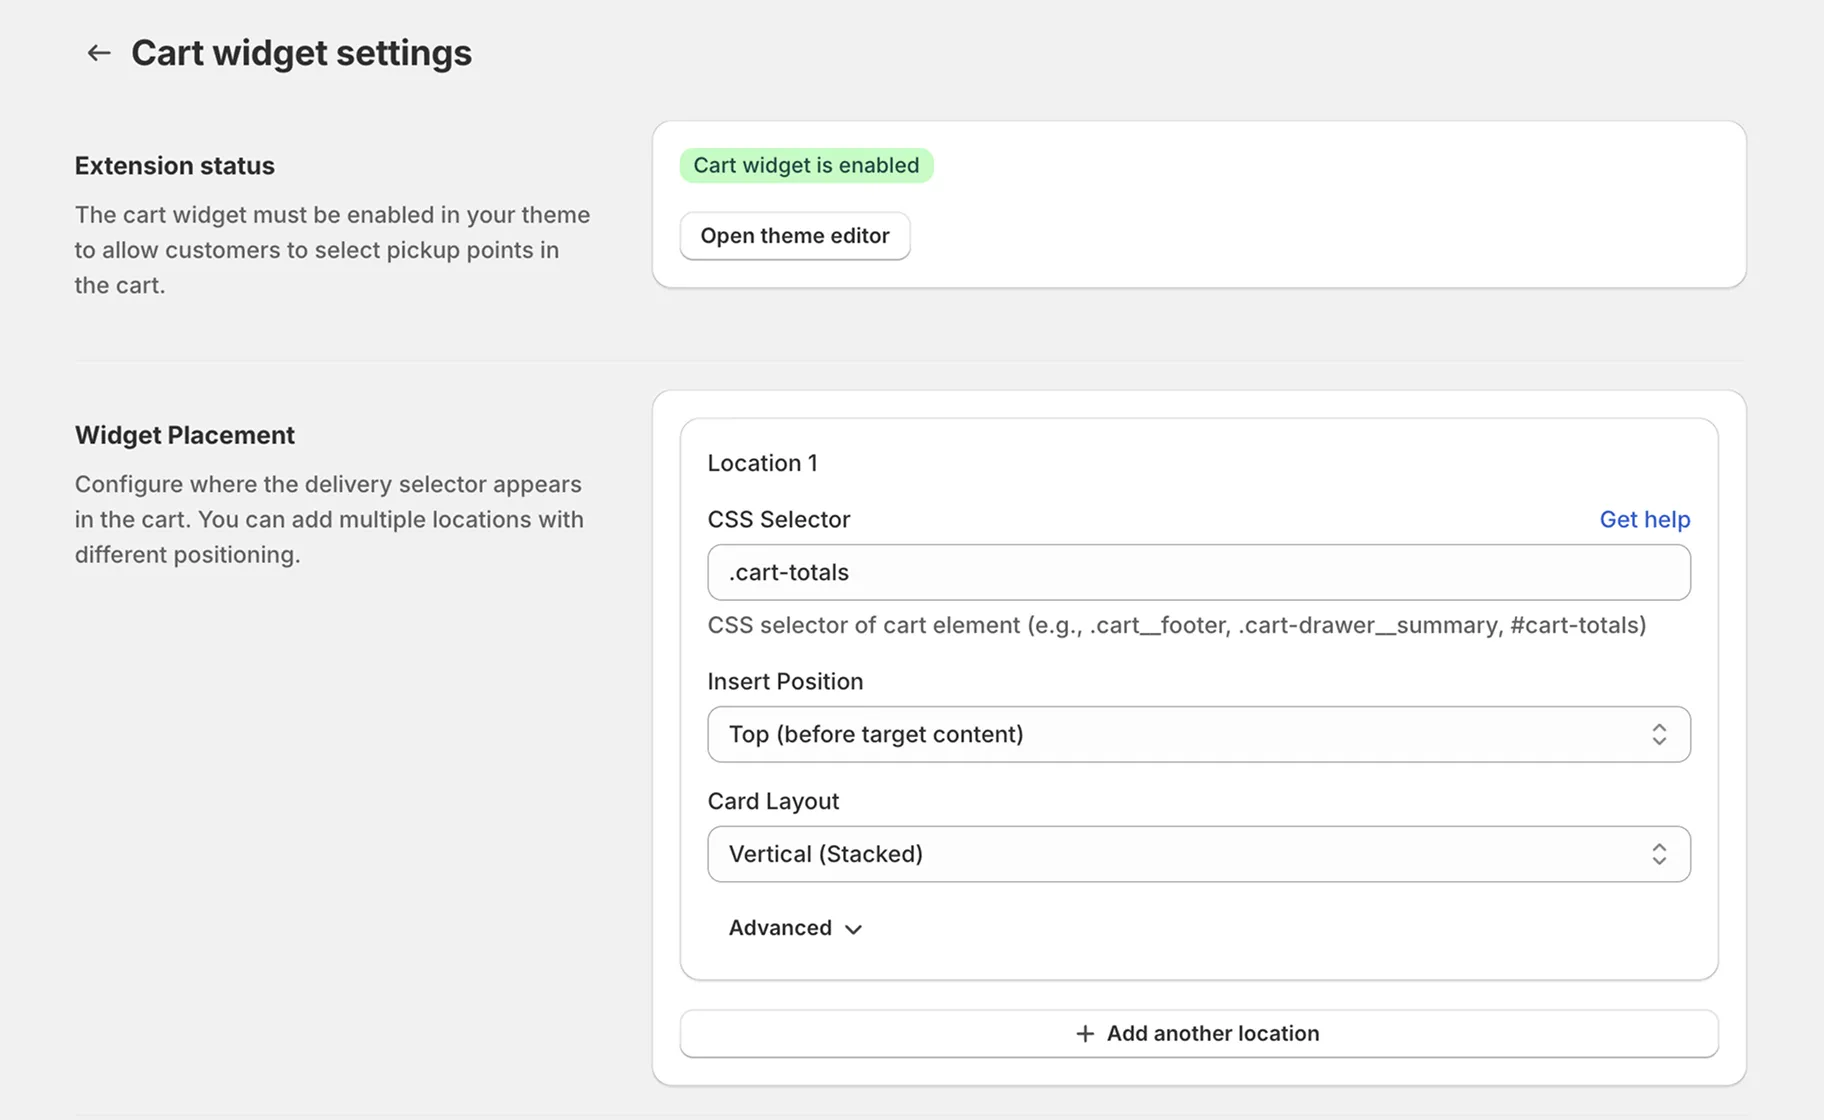1824x1120 pixels.
Task: Open the Card Layout dropdown
Action: click(x=1198, y=854)
